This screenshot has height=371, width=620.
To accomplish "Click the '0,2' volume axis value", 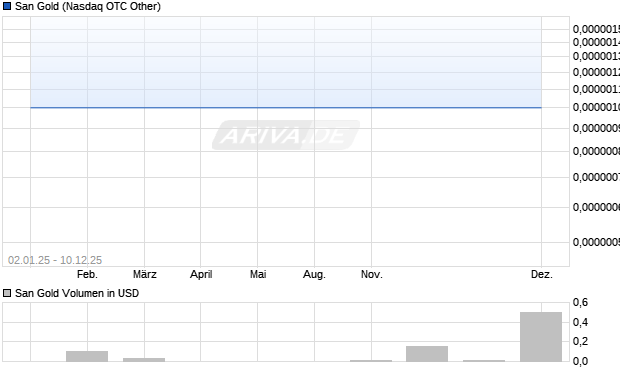I will coord(580,341).
